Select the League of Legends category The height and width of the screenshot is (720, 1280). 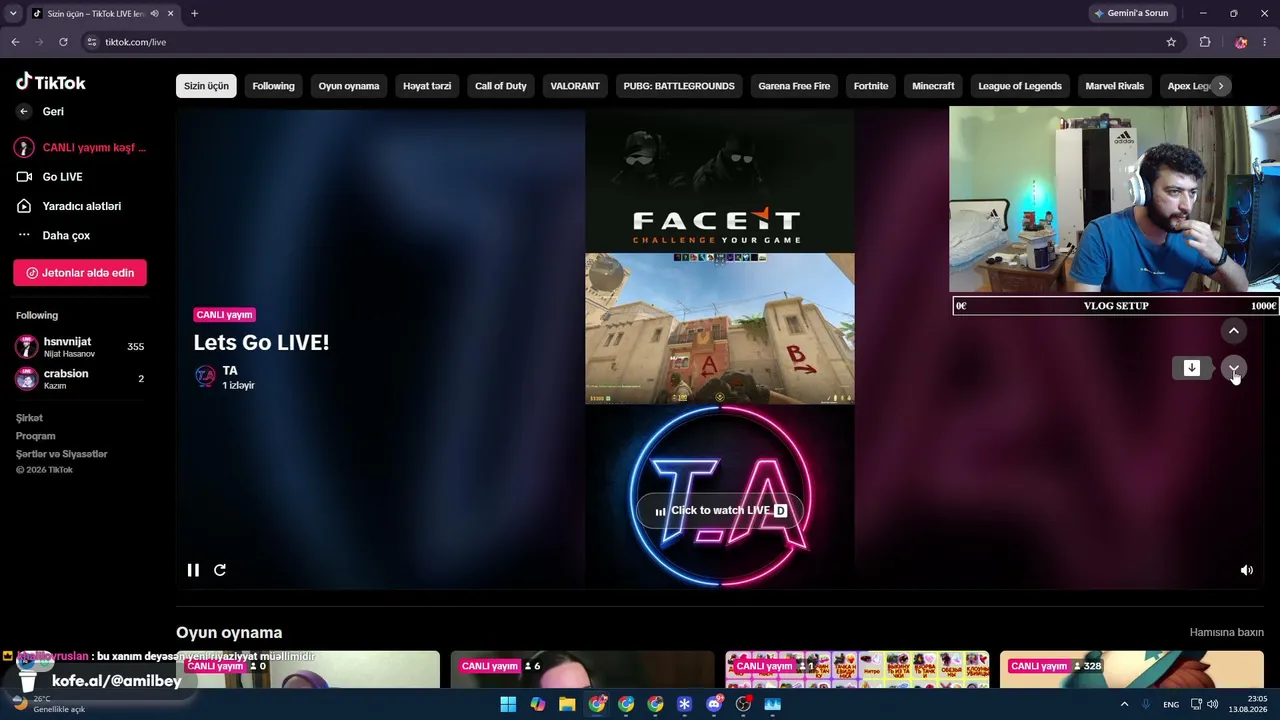(1020, 86)
